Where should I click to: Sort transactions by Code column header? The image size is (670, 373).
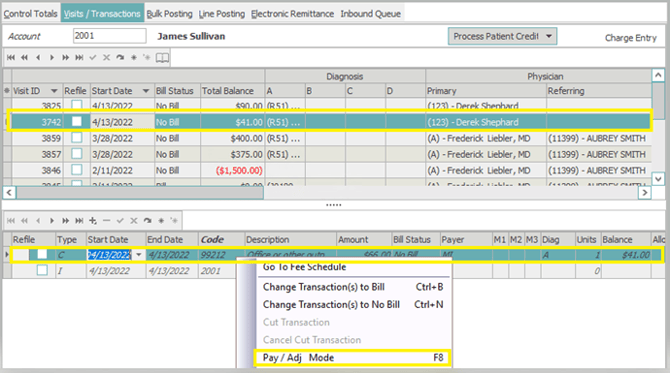click(x=221, y=240)
